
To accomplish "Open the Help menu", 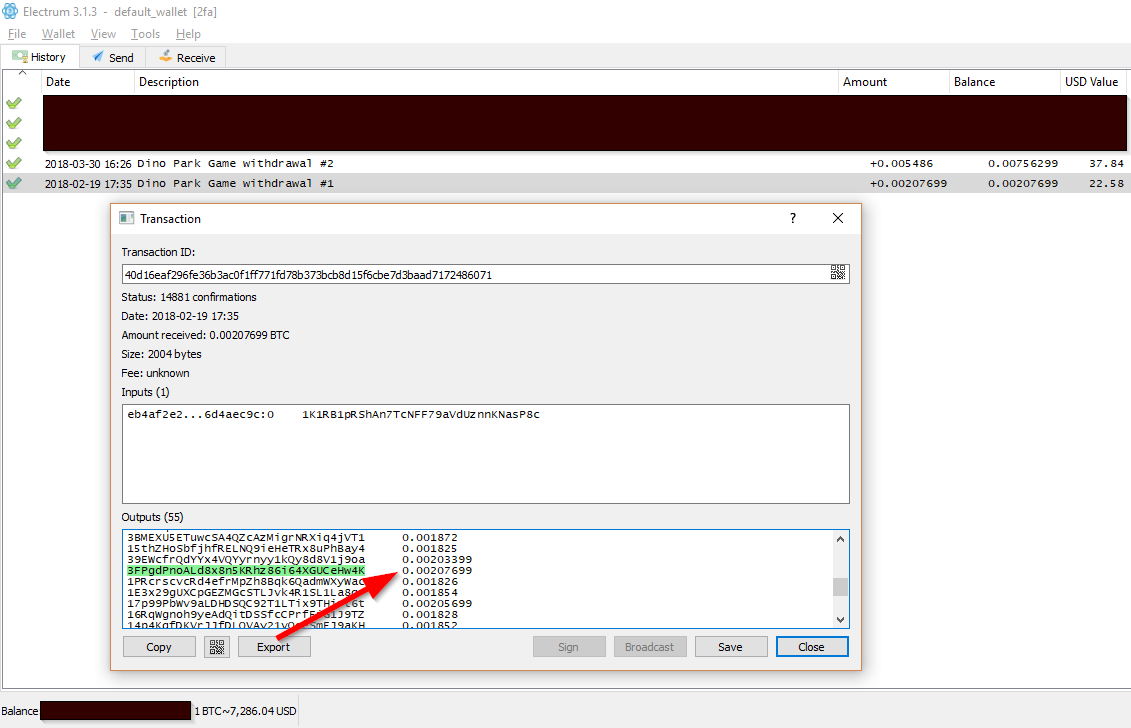I will (188, 34).
